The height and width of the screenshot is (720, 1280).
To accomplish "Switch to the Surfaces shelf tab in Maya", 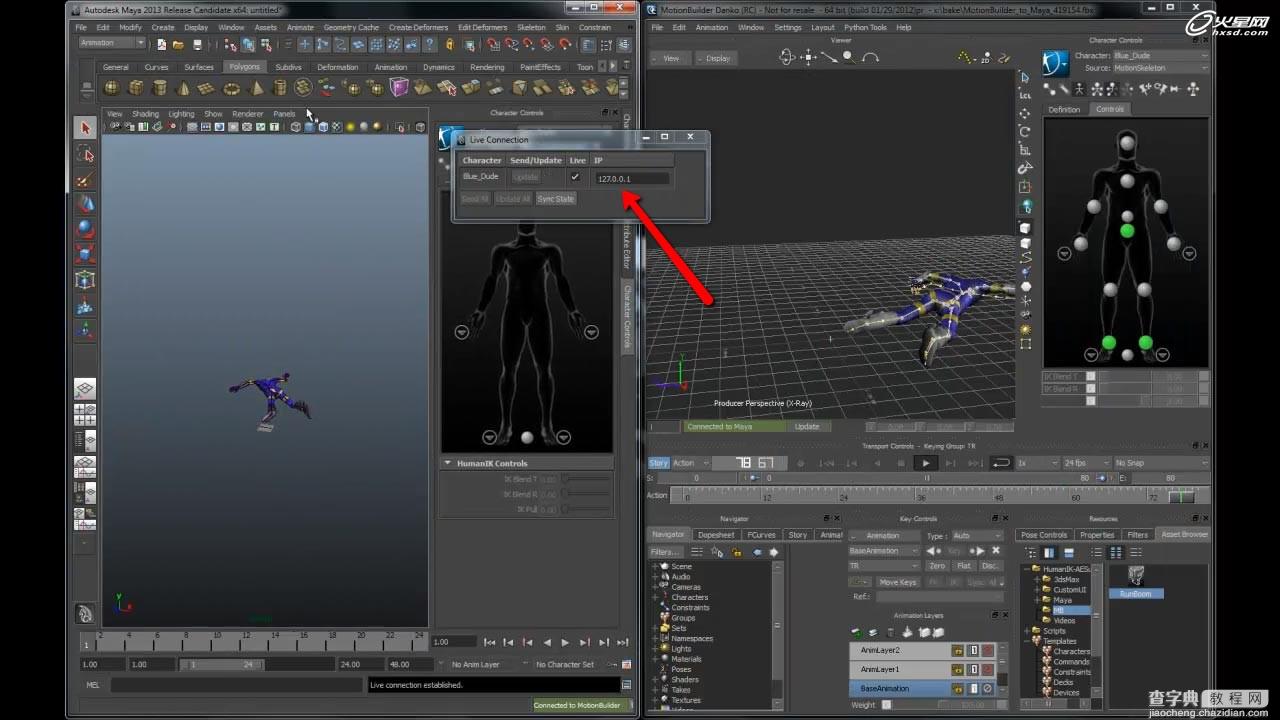I will tap(199, 67).
